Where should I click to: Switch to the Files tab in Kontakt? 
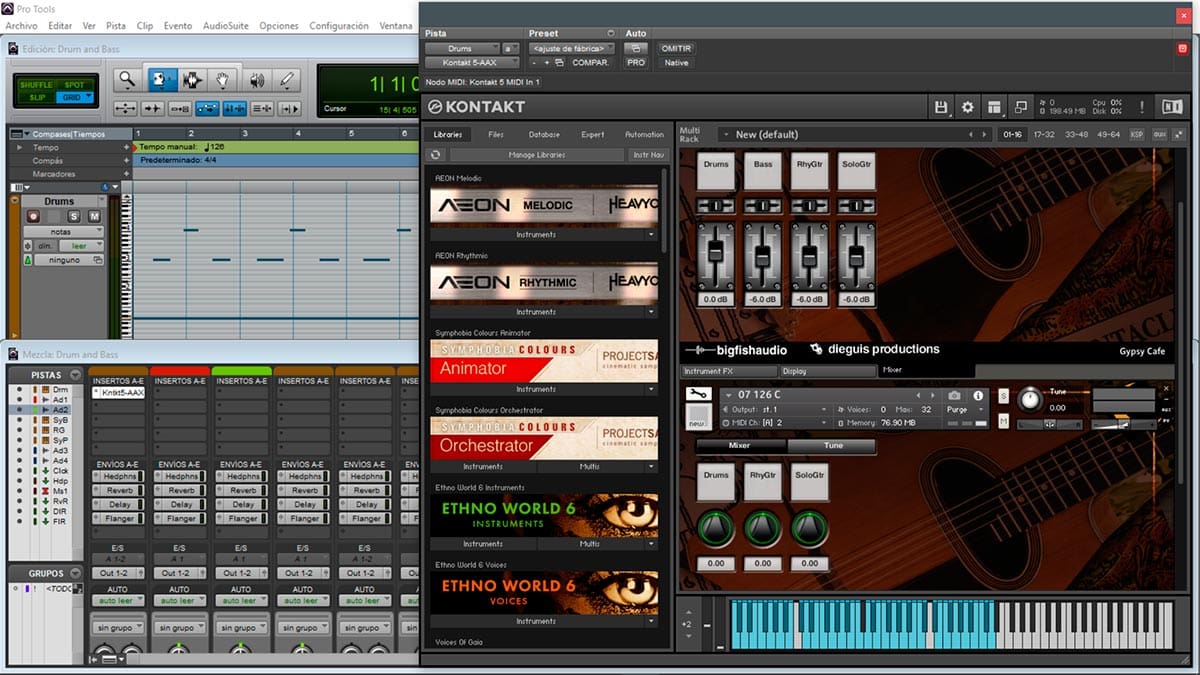496,134
